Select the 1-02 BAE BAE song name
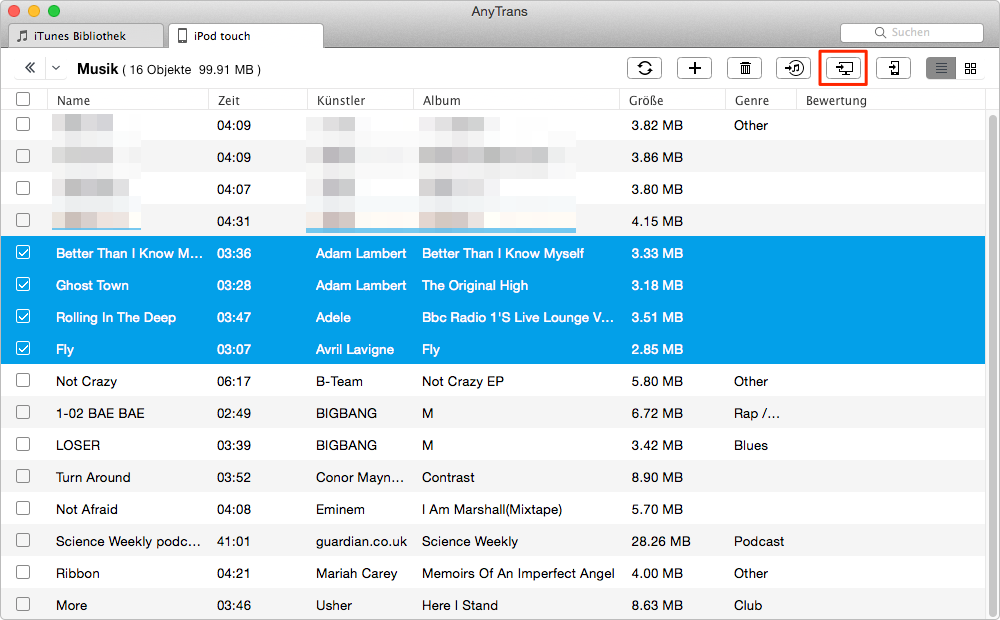This screenshot has width=1000, height=620. (100, 413)
